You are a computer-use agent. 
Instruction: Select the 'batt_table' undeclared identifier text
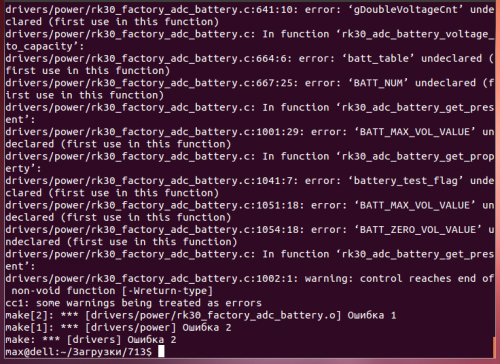coord(378,59)
